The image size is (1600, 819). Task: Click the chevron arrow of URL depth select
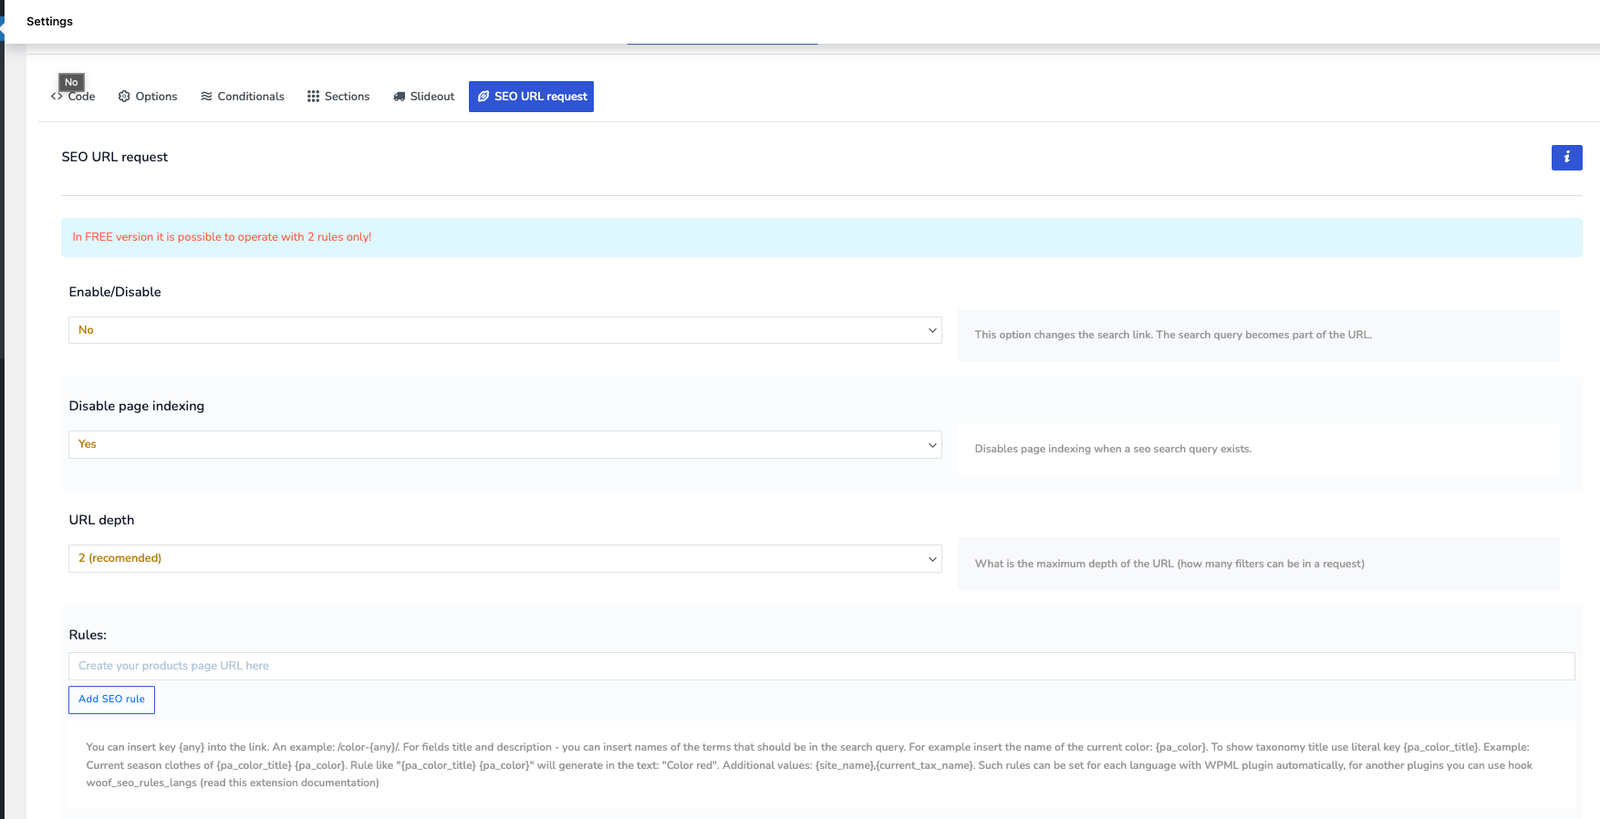click(x=932, y=558)
